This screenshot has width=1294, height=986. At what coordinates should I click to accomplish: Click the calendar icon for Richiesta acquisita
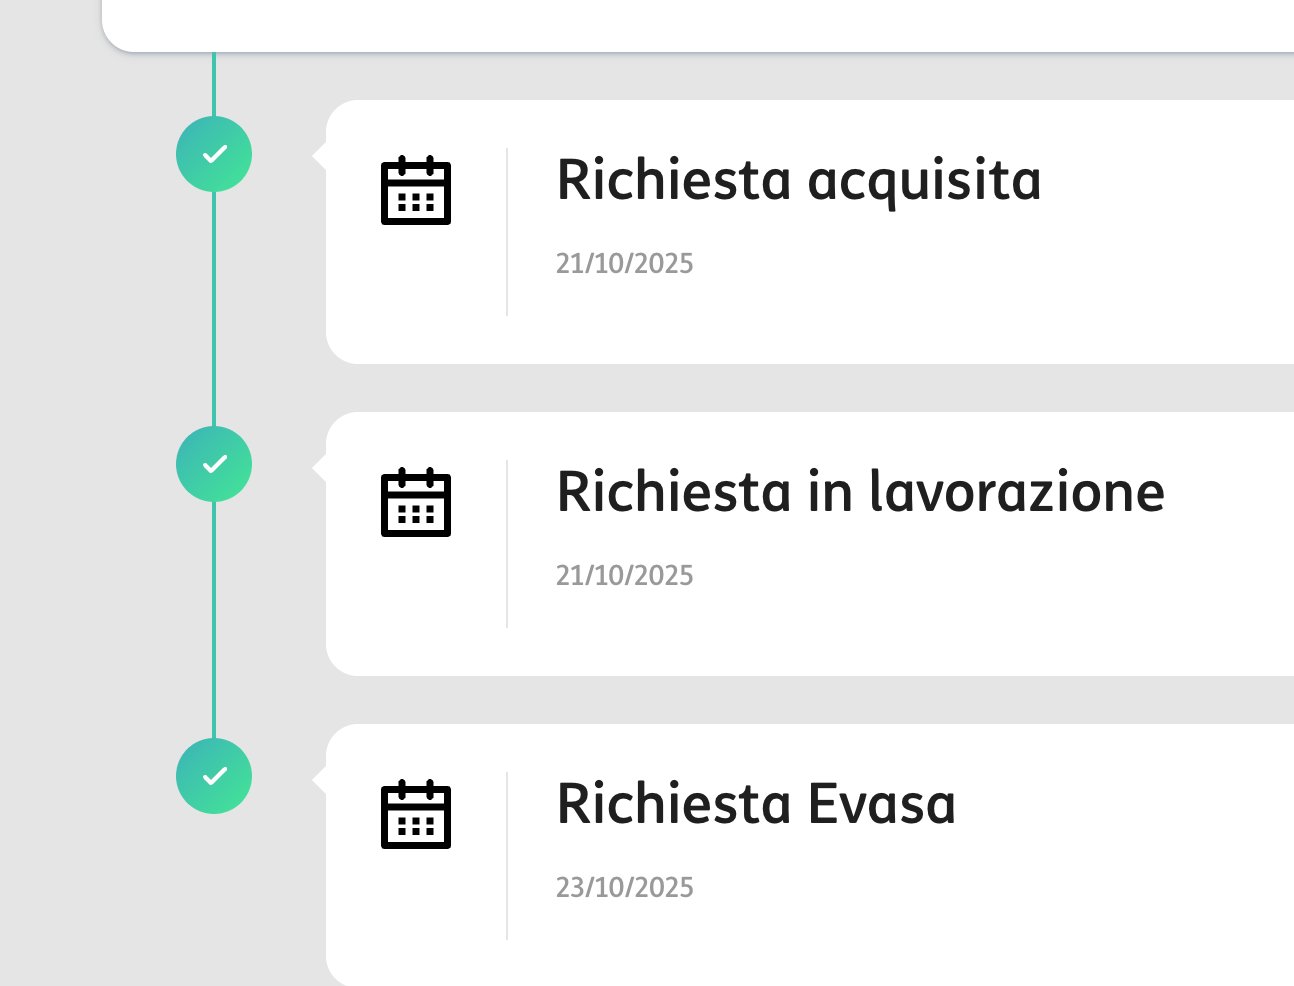[x=416, y=190]
